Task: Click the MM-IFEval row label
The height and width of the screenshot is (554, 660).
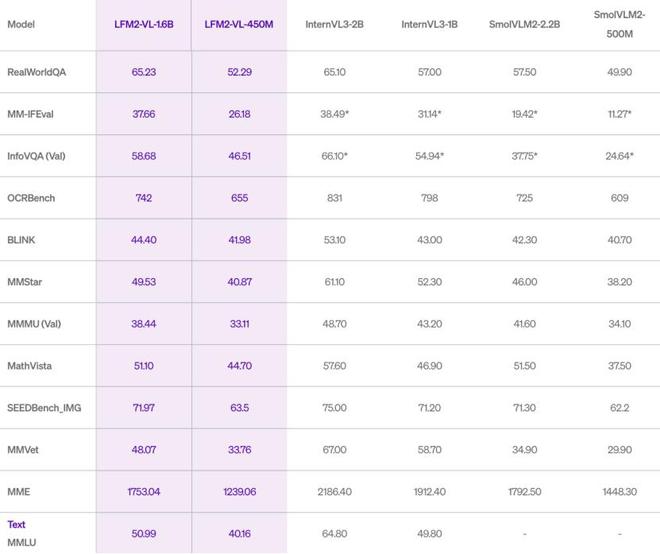Action: 30,114
